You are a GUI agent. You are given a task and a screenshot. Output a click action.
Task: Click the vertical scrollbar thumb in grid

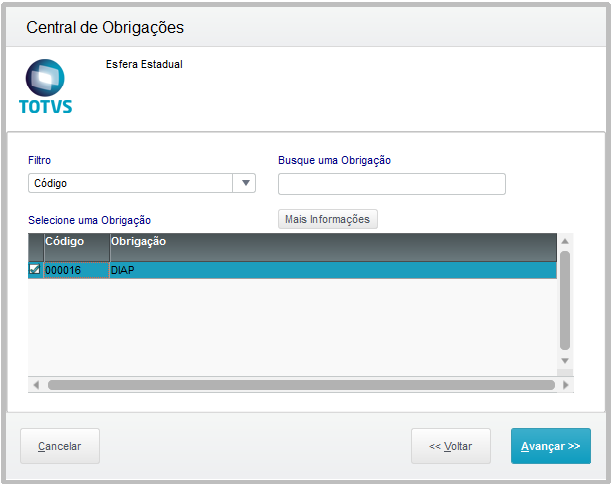(565, 298)
